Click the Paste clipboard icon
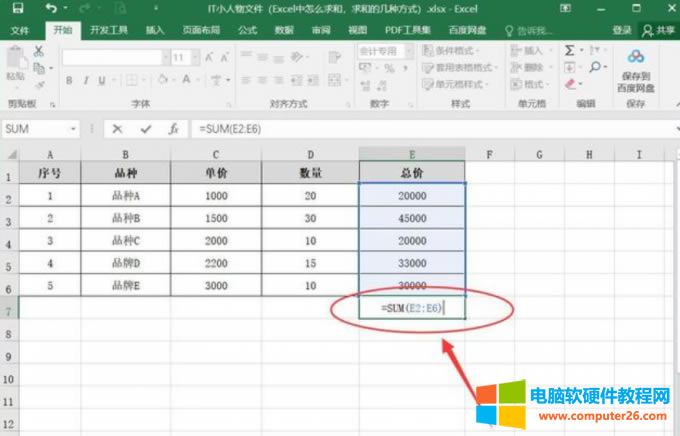Viewport: 680px width, 436px height. 14,62
